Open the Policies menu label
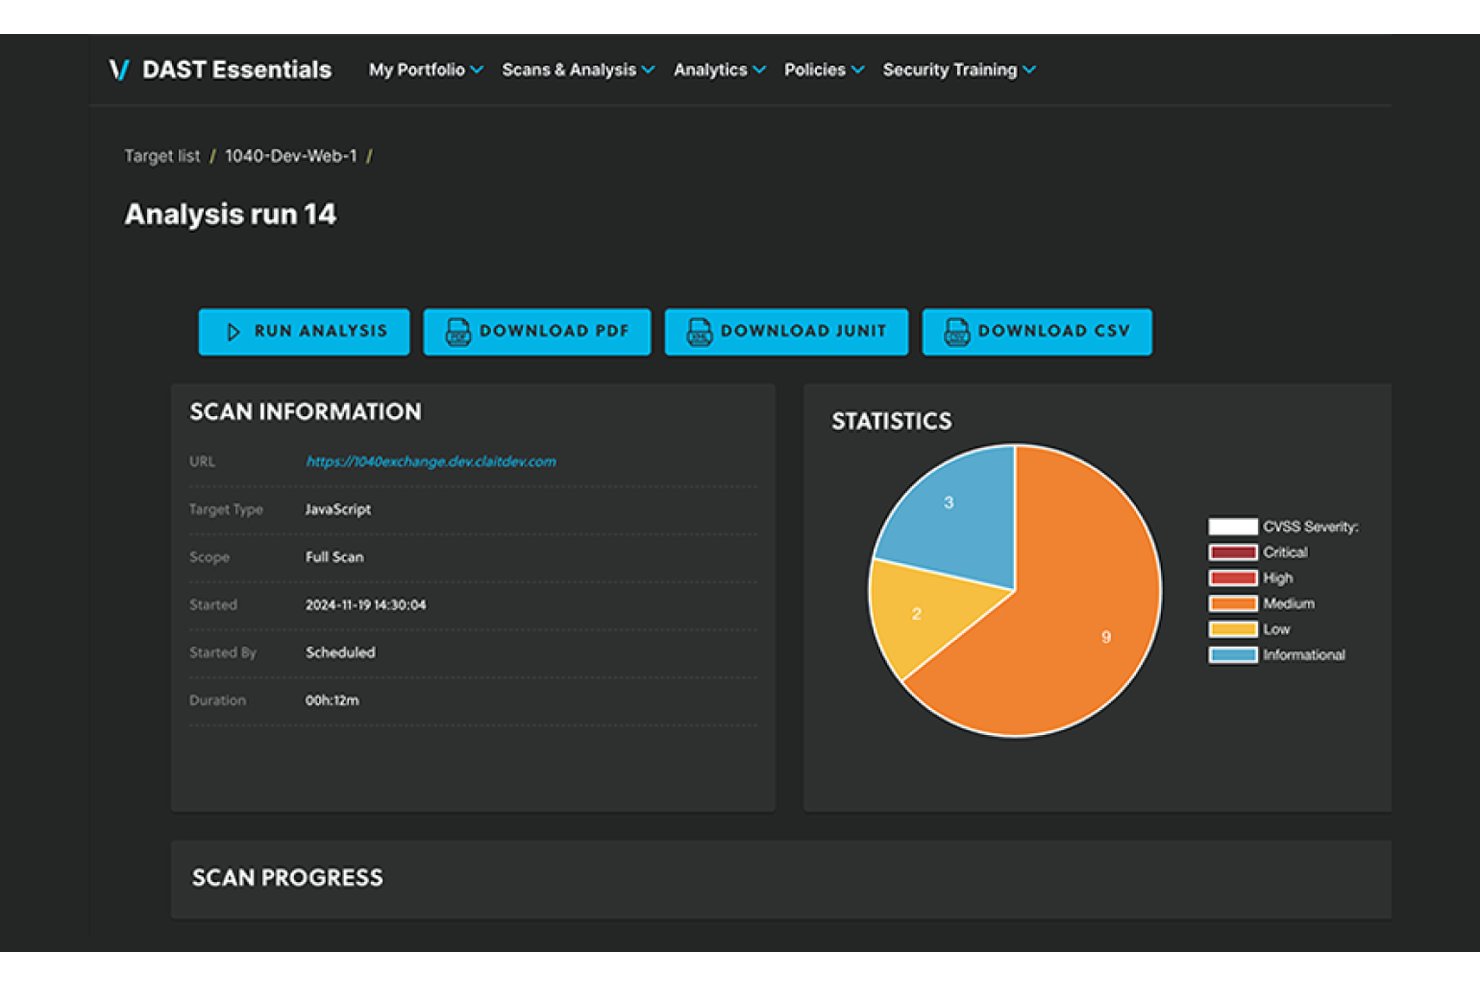 click(815, 70)
